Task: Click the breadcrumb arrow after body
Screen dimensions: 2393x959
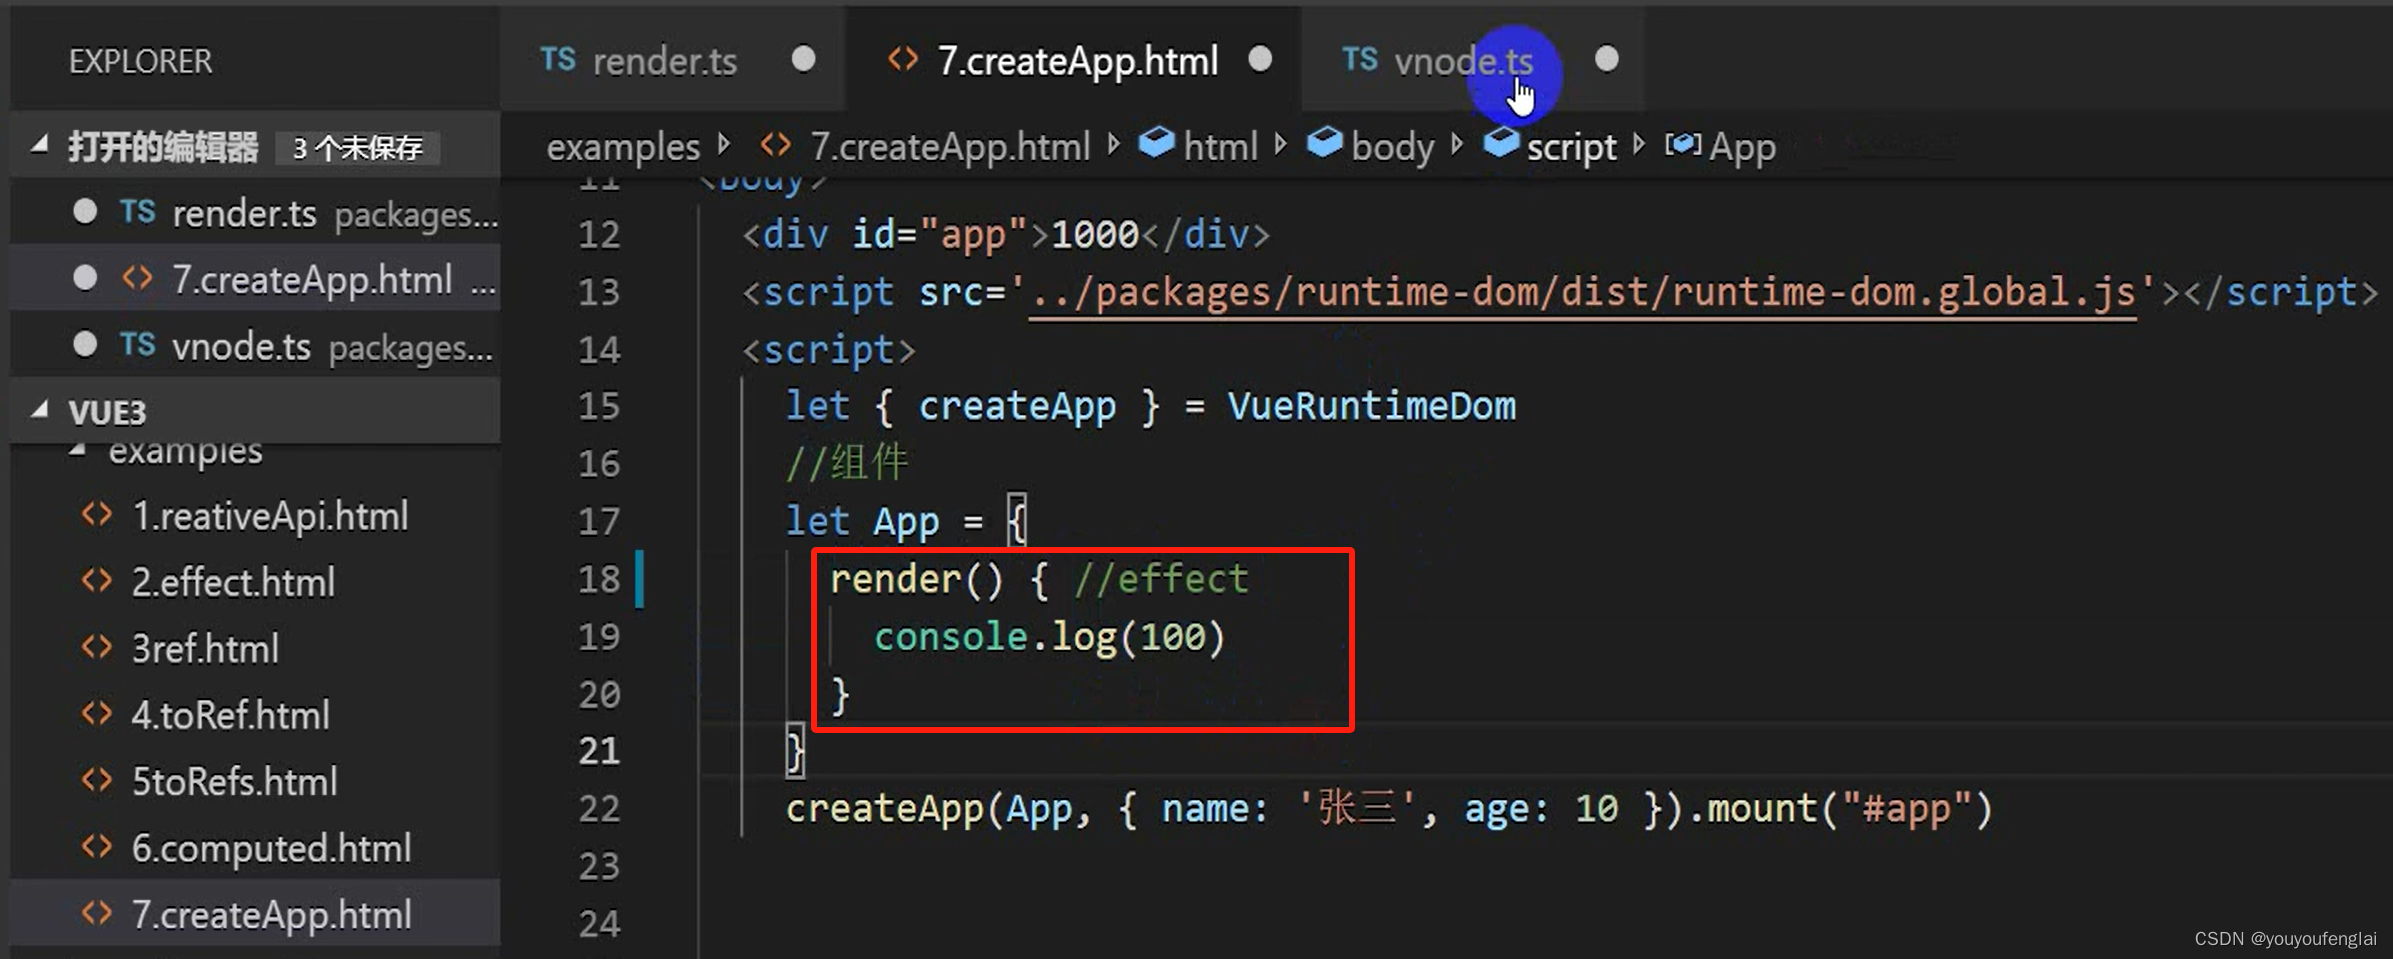Action: (x=1457, y=146)
